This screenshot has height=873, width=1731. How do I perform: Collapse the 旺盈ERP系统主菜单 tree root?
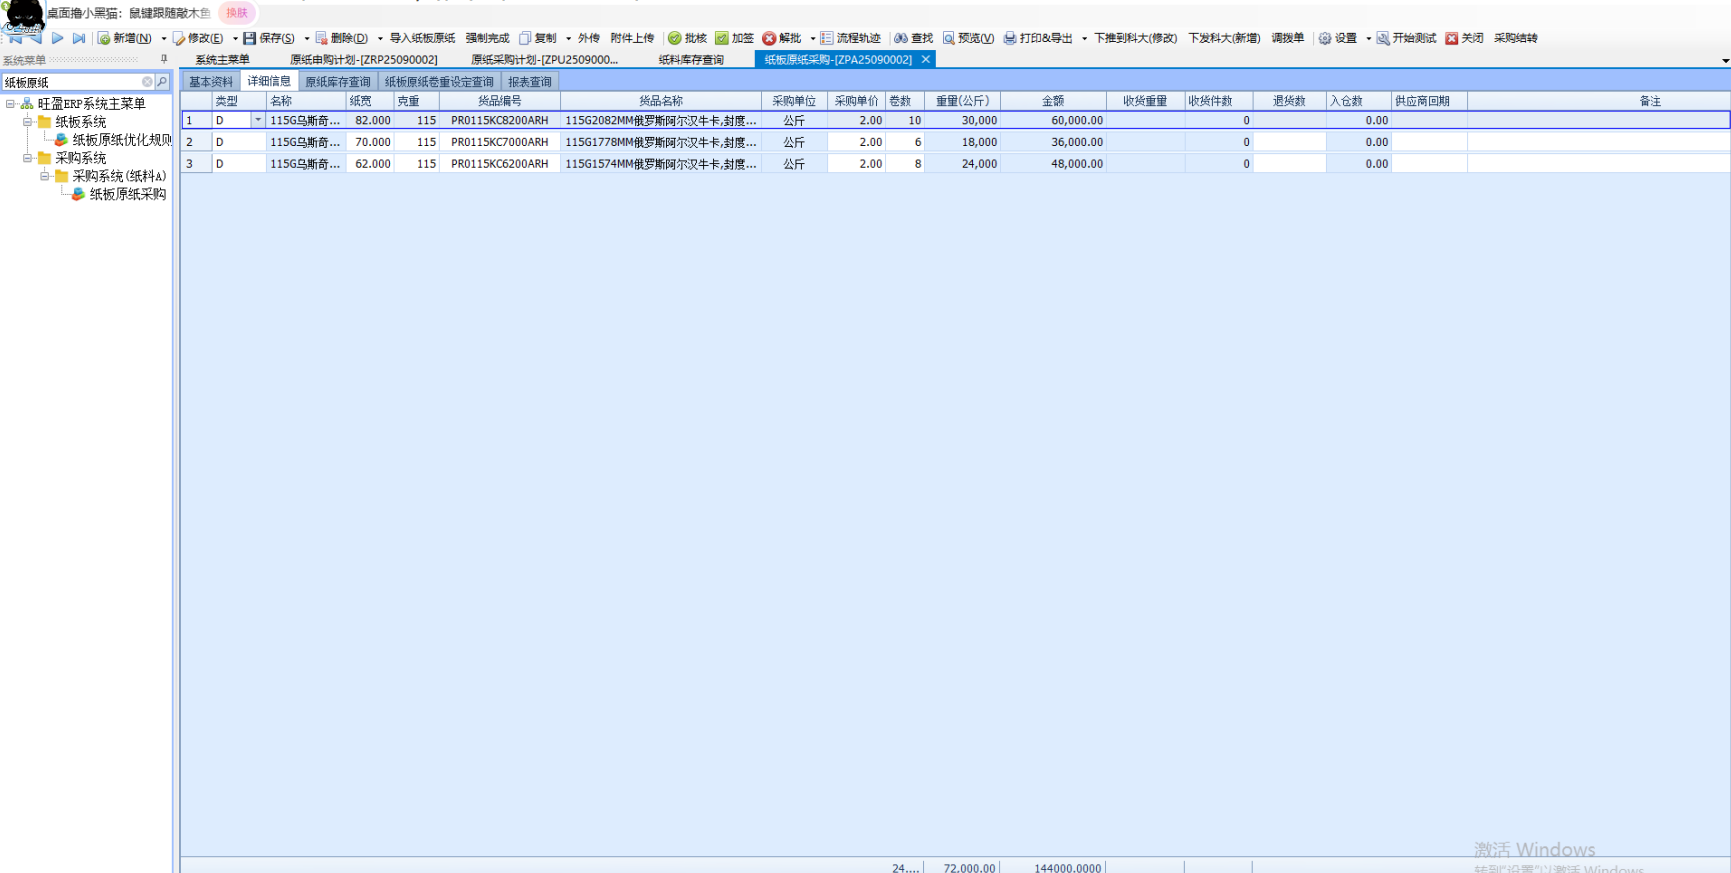click(10, 103)
